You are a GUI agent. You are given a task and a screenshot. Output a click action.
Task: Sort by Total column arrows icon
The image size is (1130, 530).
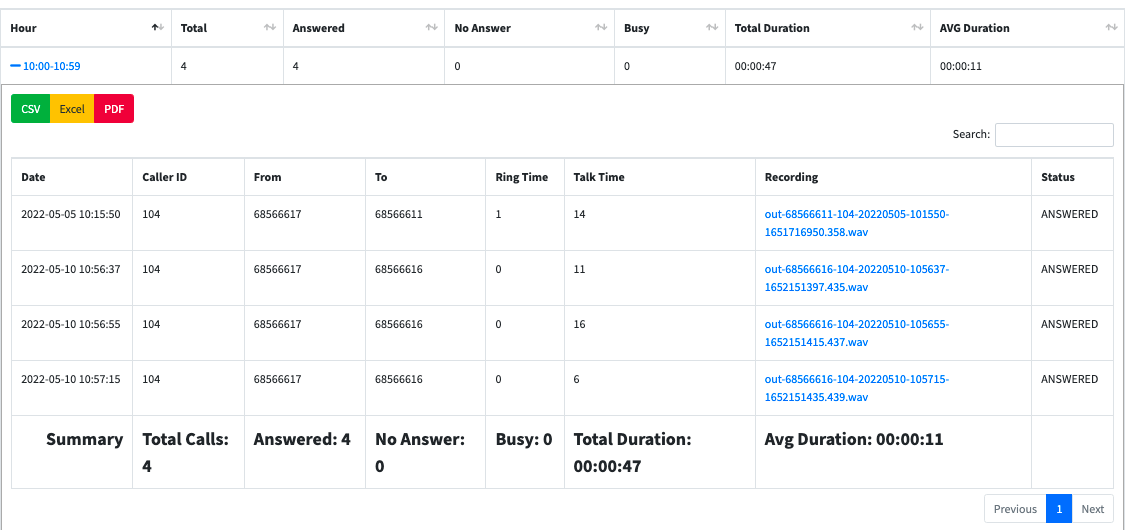[270, 28]
